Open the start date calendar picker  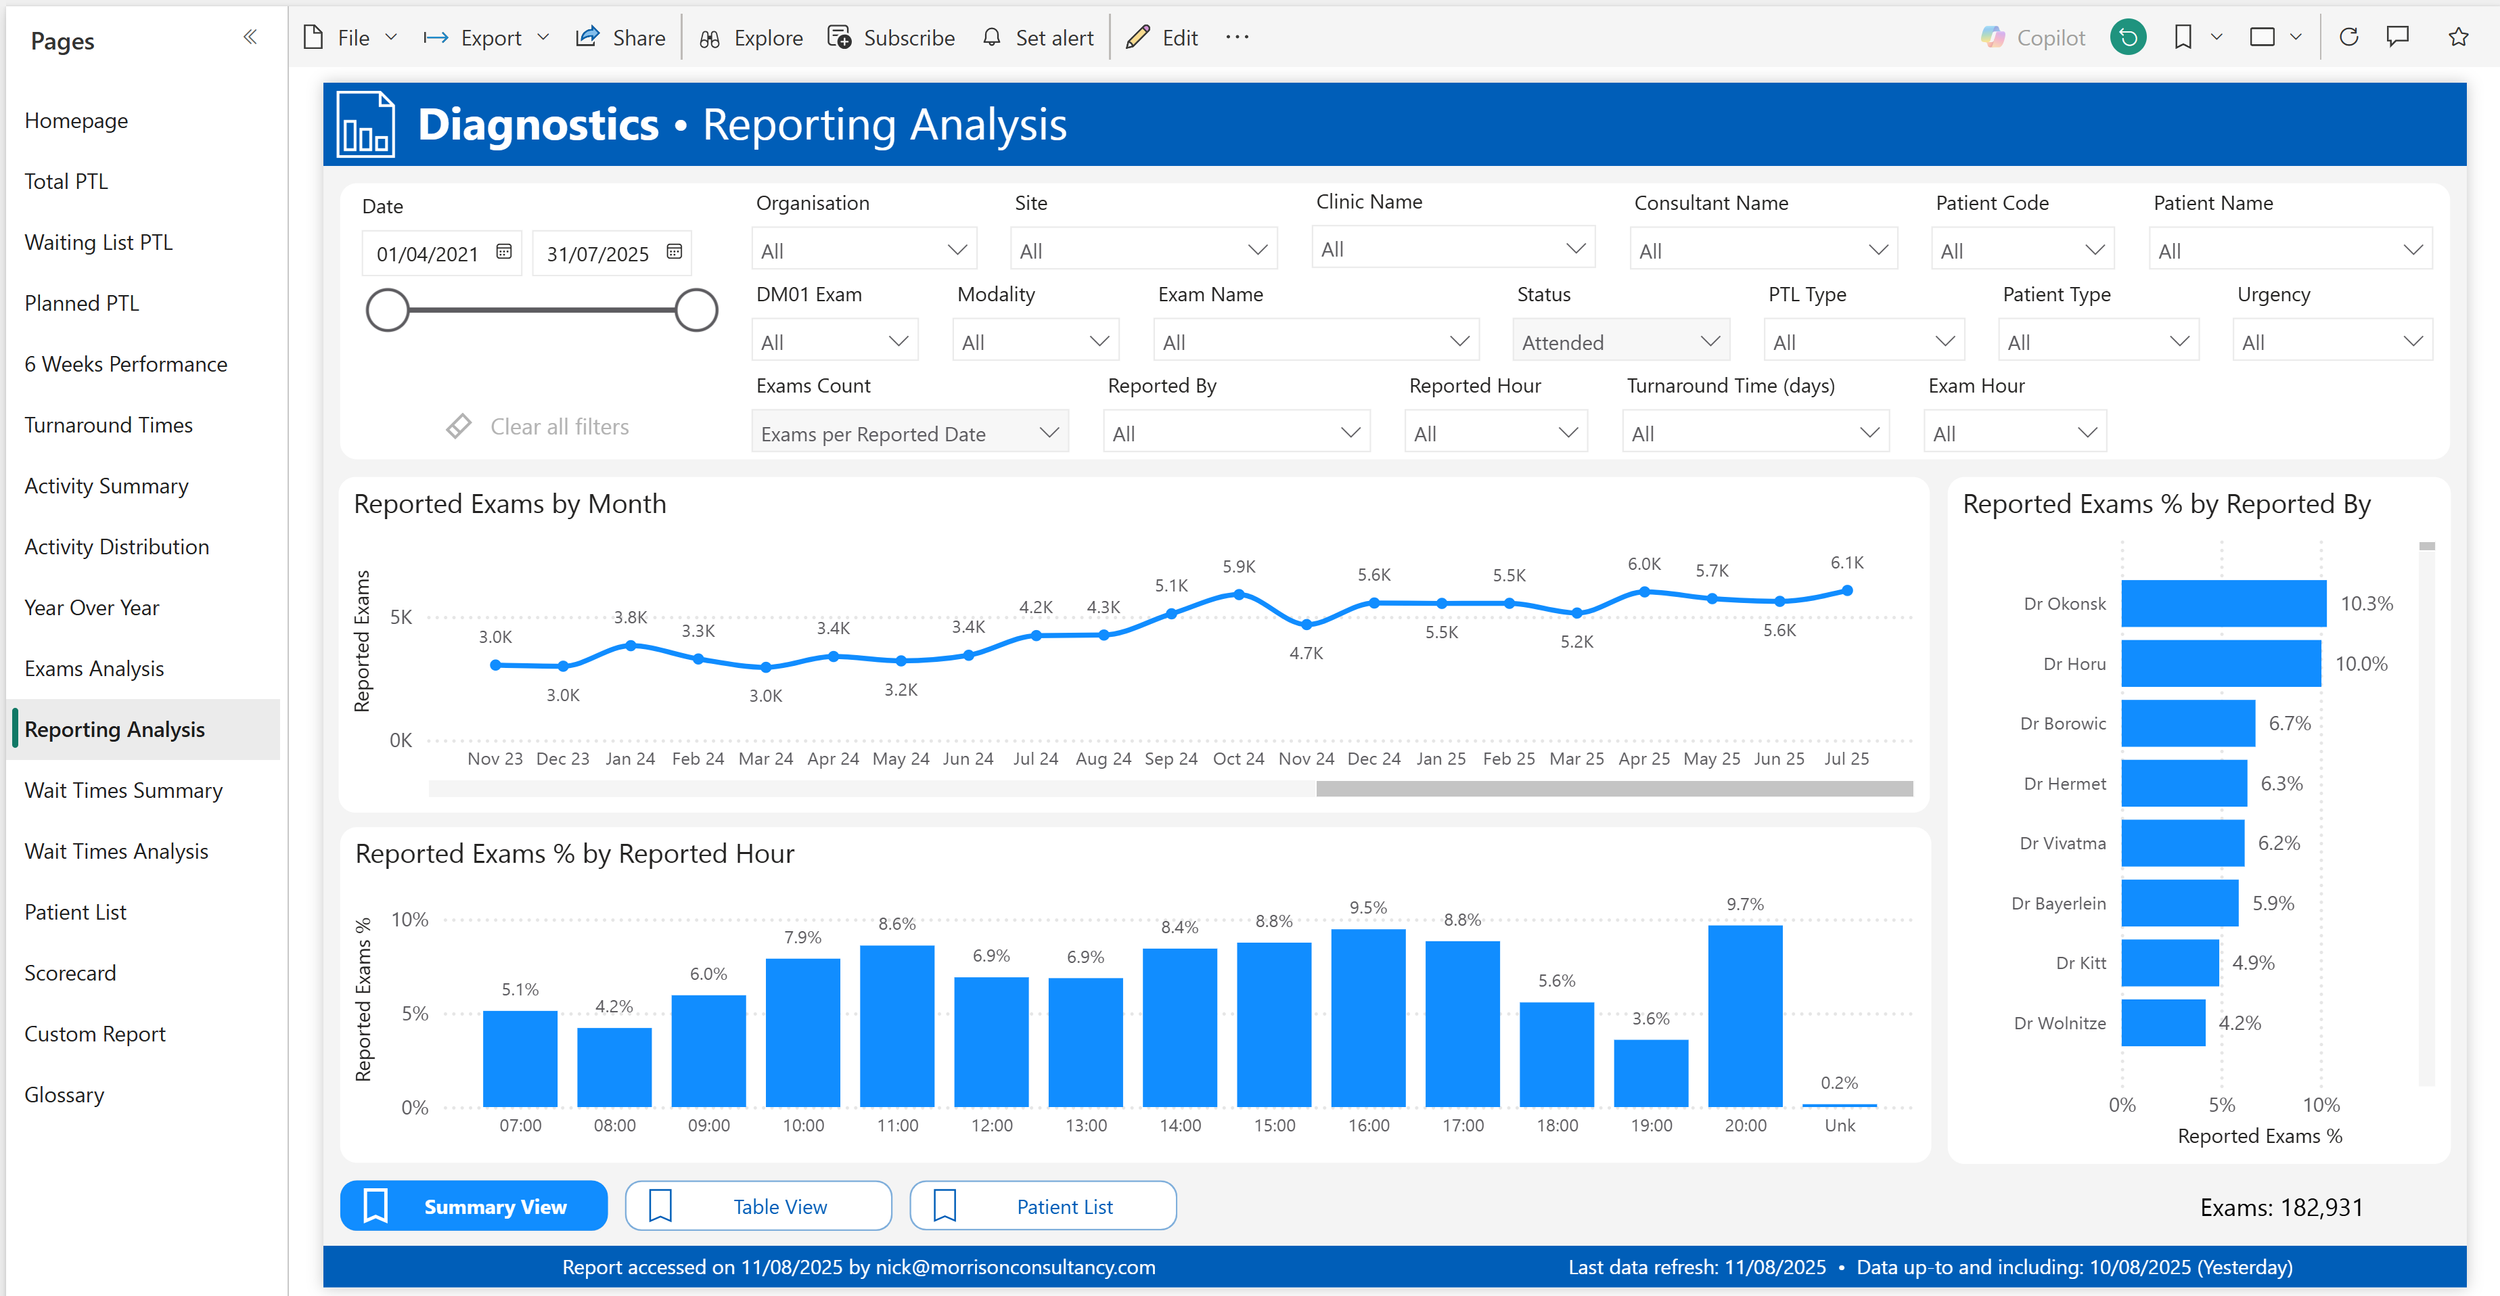point(504,252)
